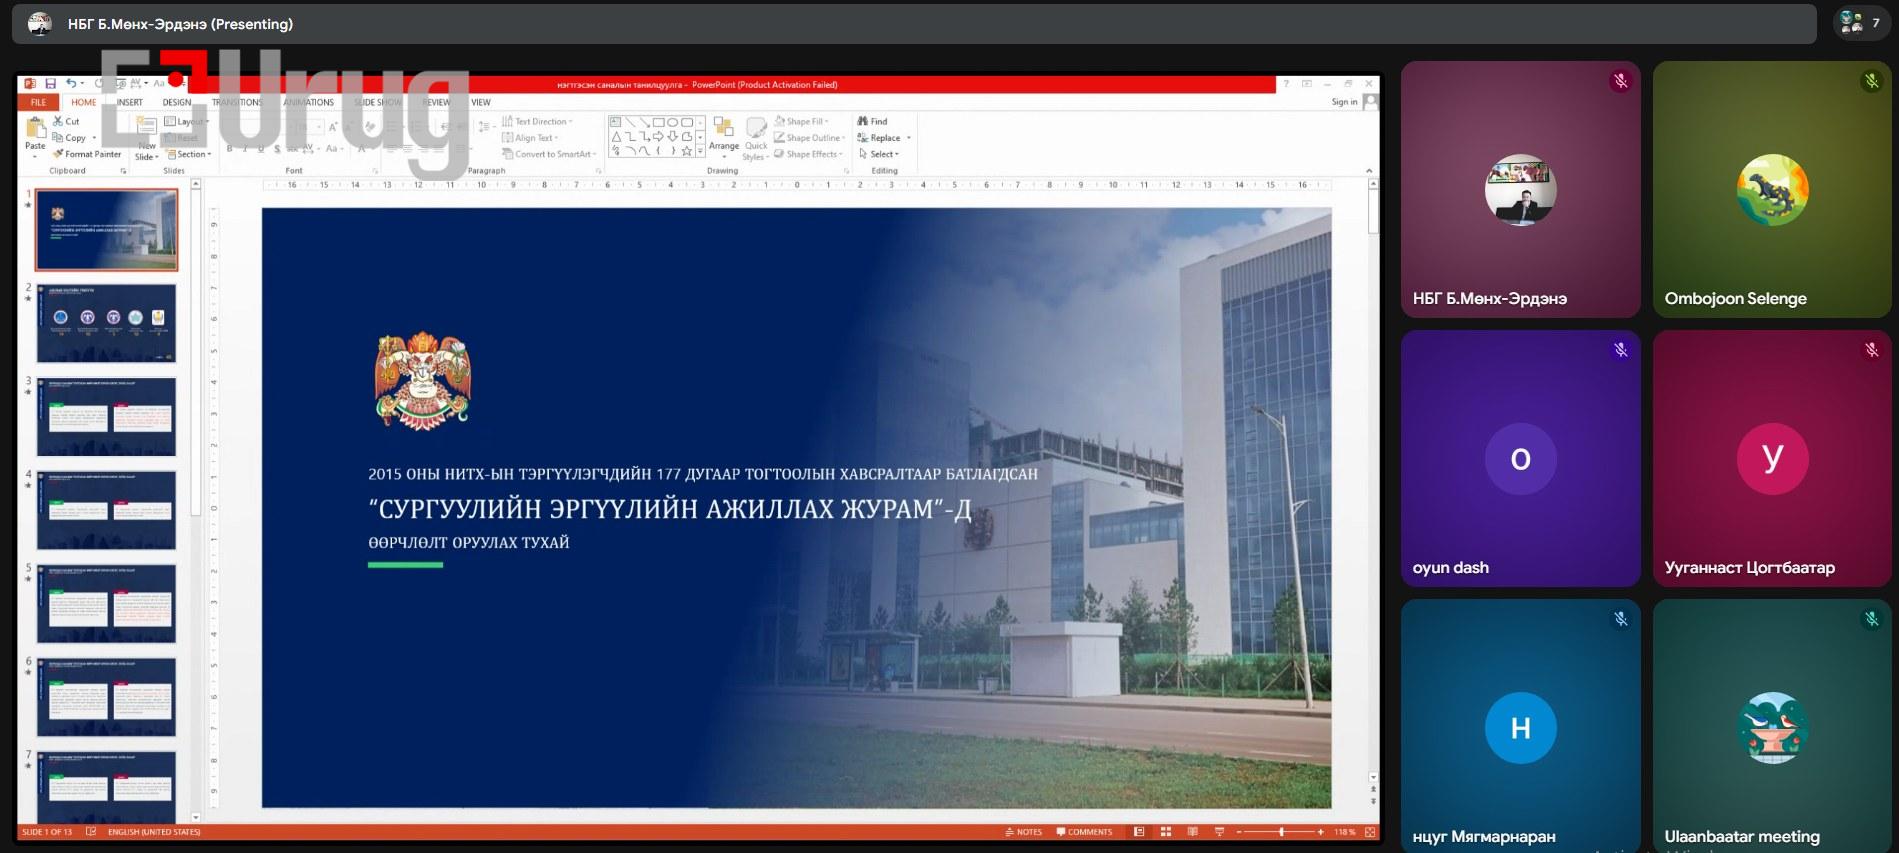Click the Save icon in quick access toolbar
Image resolution: width=1899 pixels, height=853 pixels.
click(x=50, y=84)
